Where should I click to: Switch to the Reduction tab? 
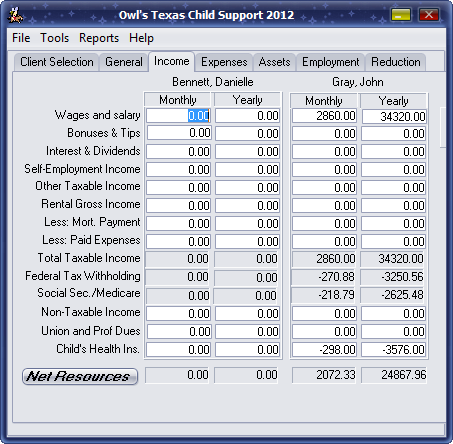[396, 62]
